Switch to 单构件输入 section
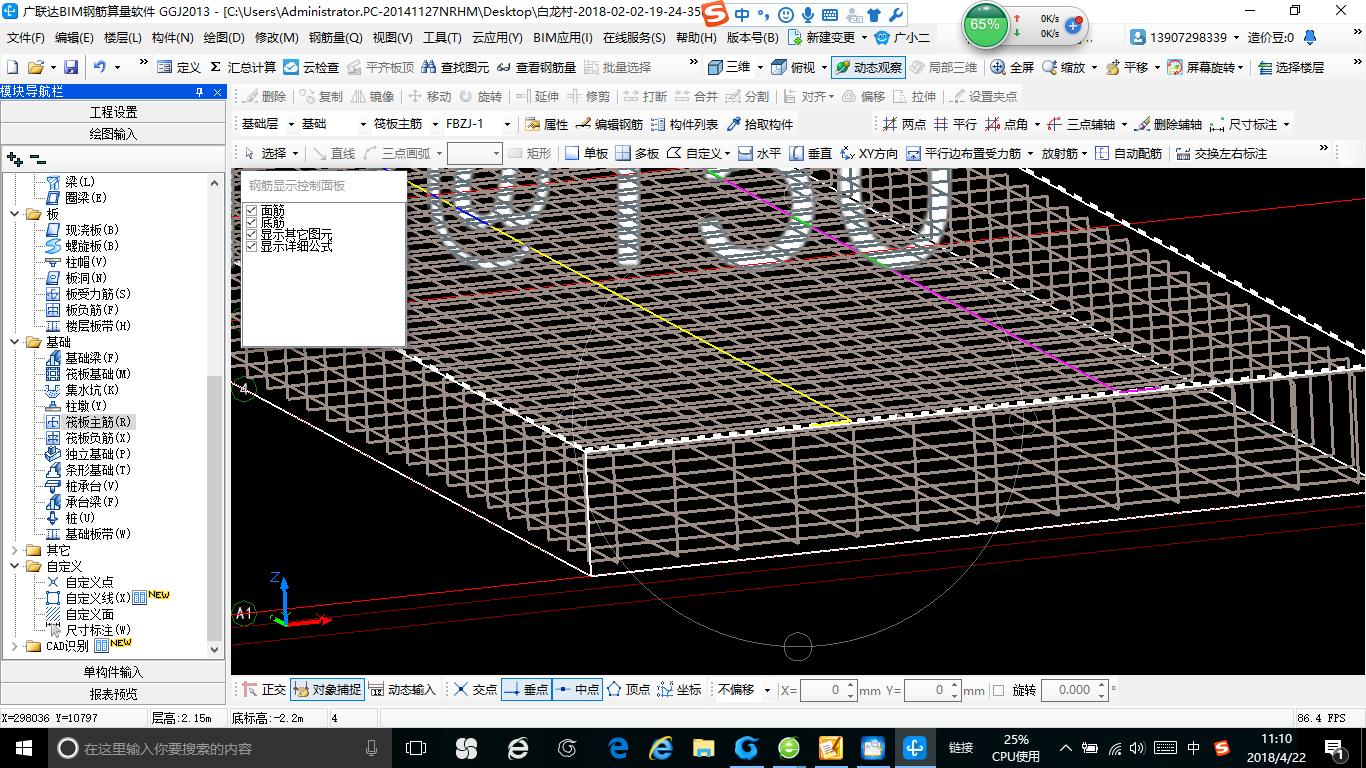The height and width of the screenshot is (768, 1366). [113, 672]
